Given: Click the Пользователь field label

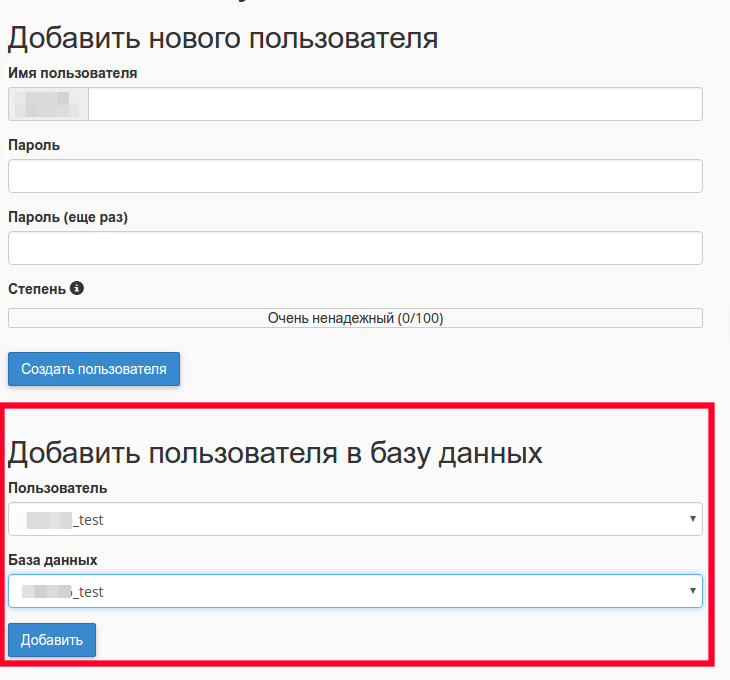Looking at the screenshot, I should coord(57,488).
